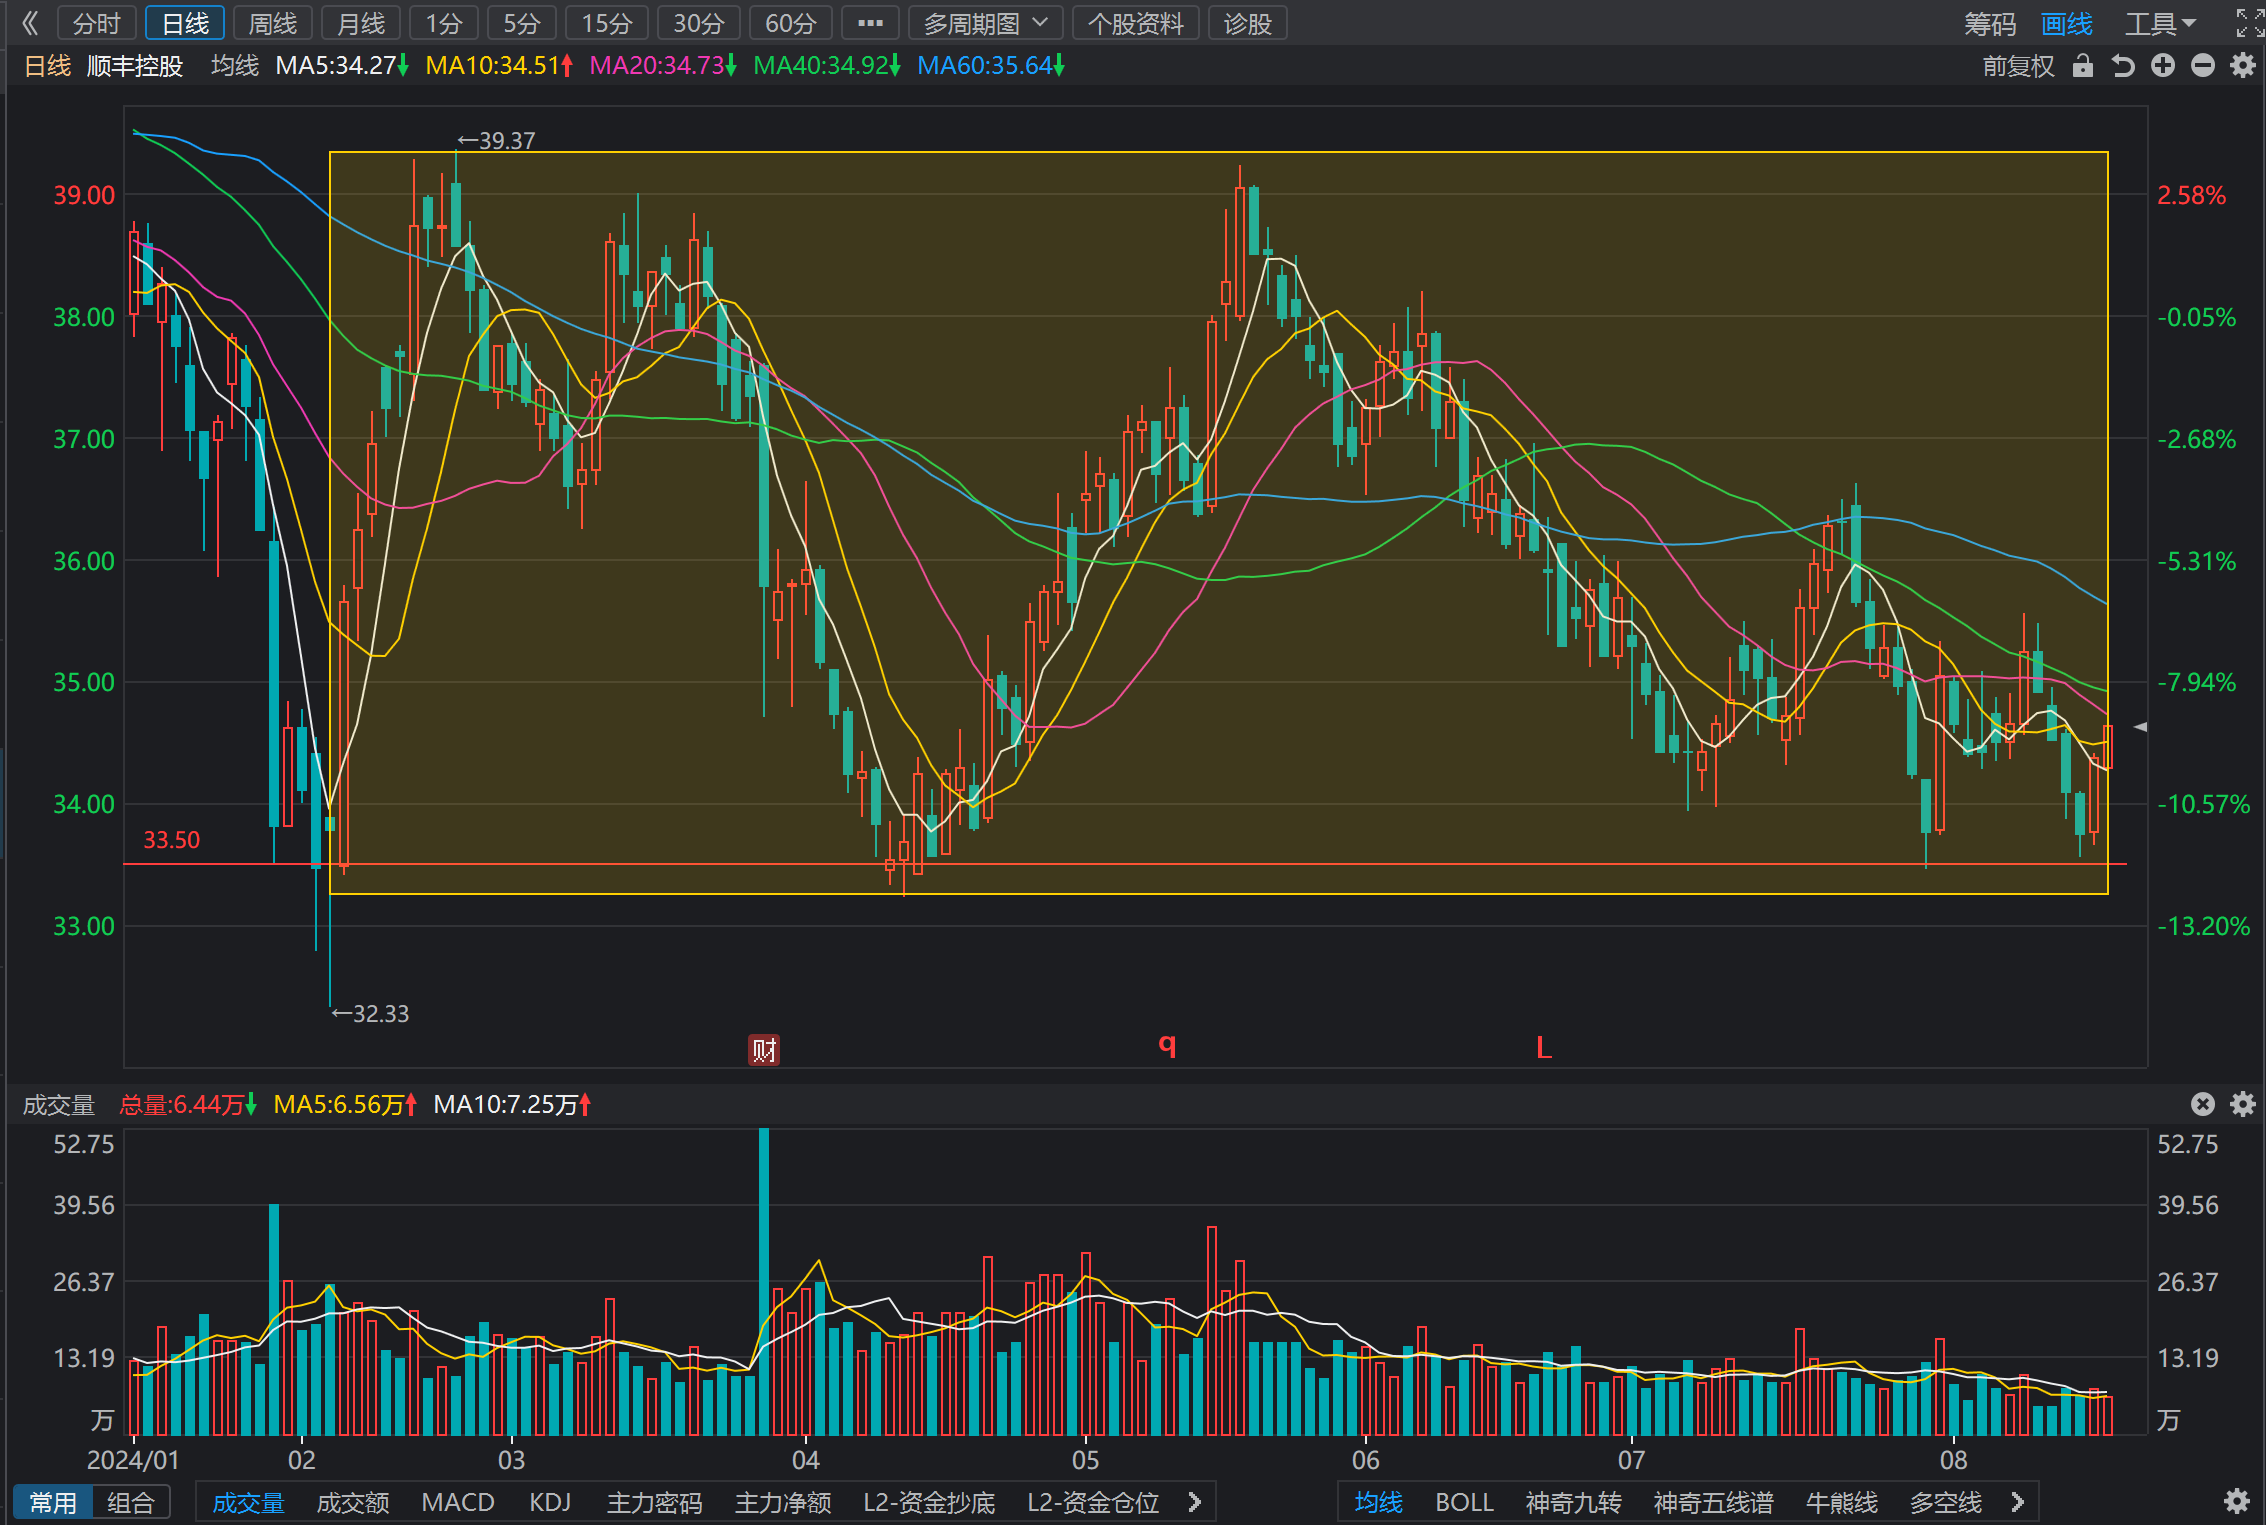The image size is (2266, 1525).
Task: Show the 主力净额 indicator
Action: [x=783, y=1502]
